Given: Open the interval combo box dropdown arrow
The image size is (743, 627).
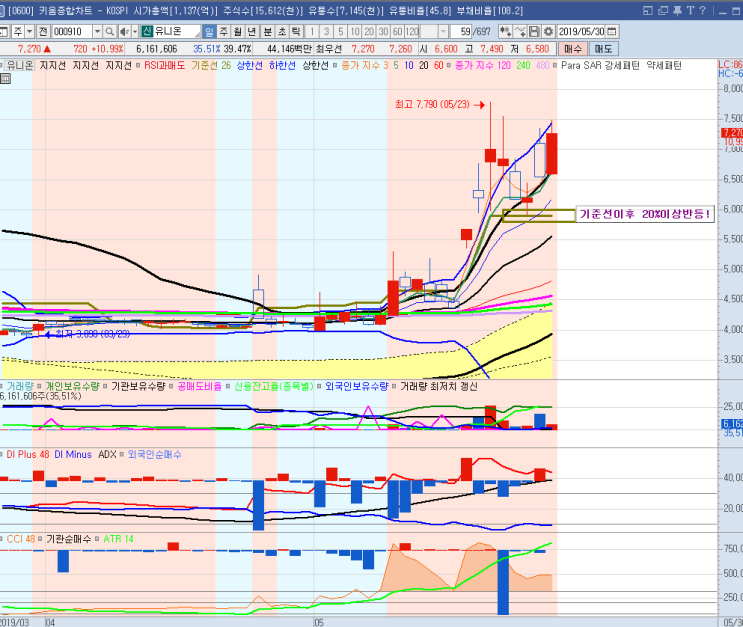Looking at the screenshot, I should click(x=443, y=32).
